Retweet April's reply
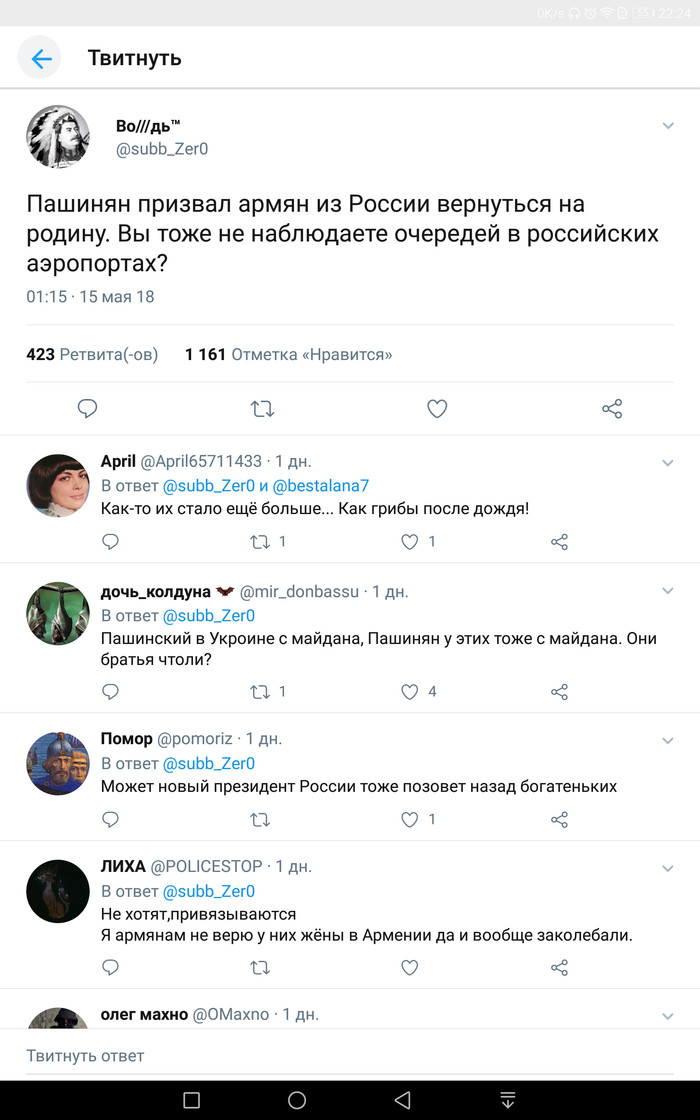The width and height of the screenshot is (700, 1120). click(x=260, y=541)
